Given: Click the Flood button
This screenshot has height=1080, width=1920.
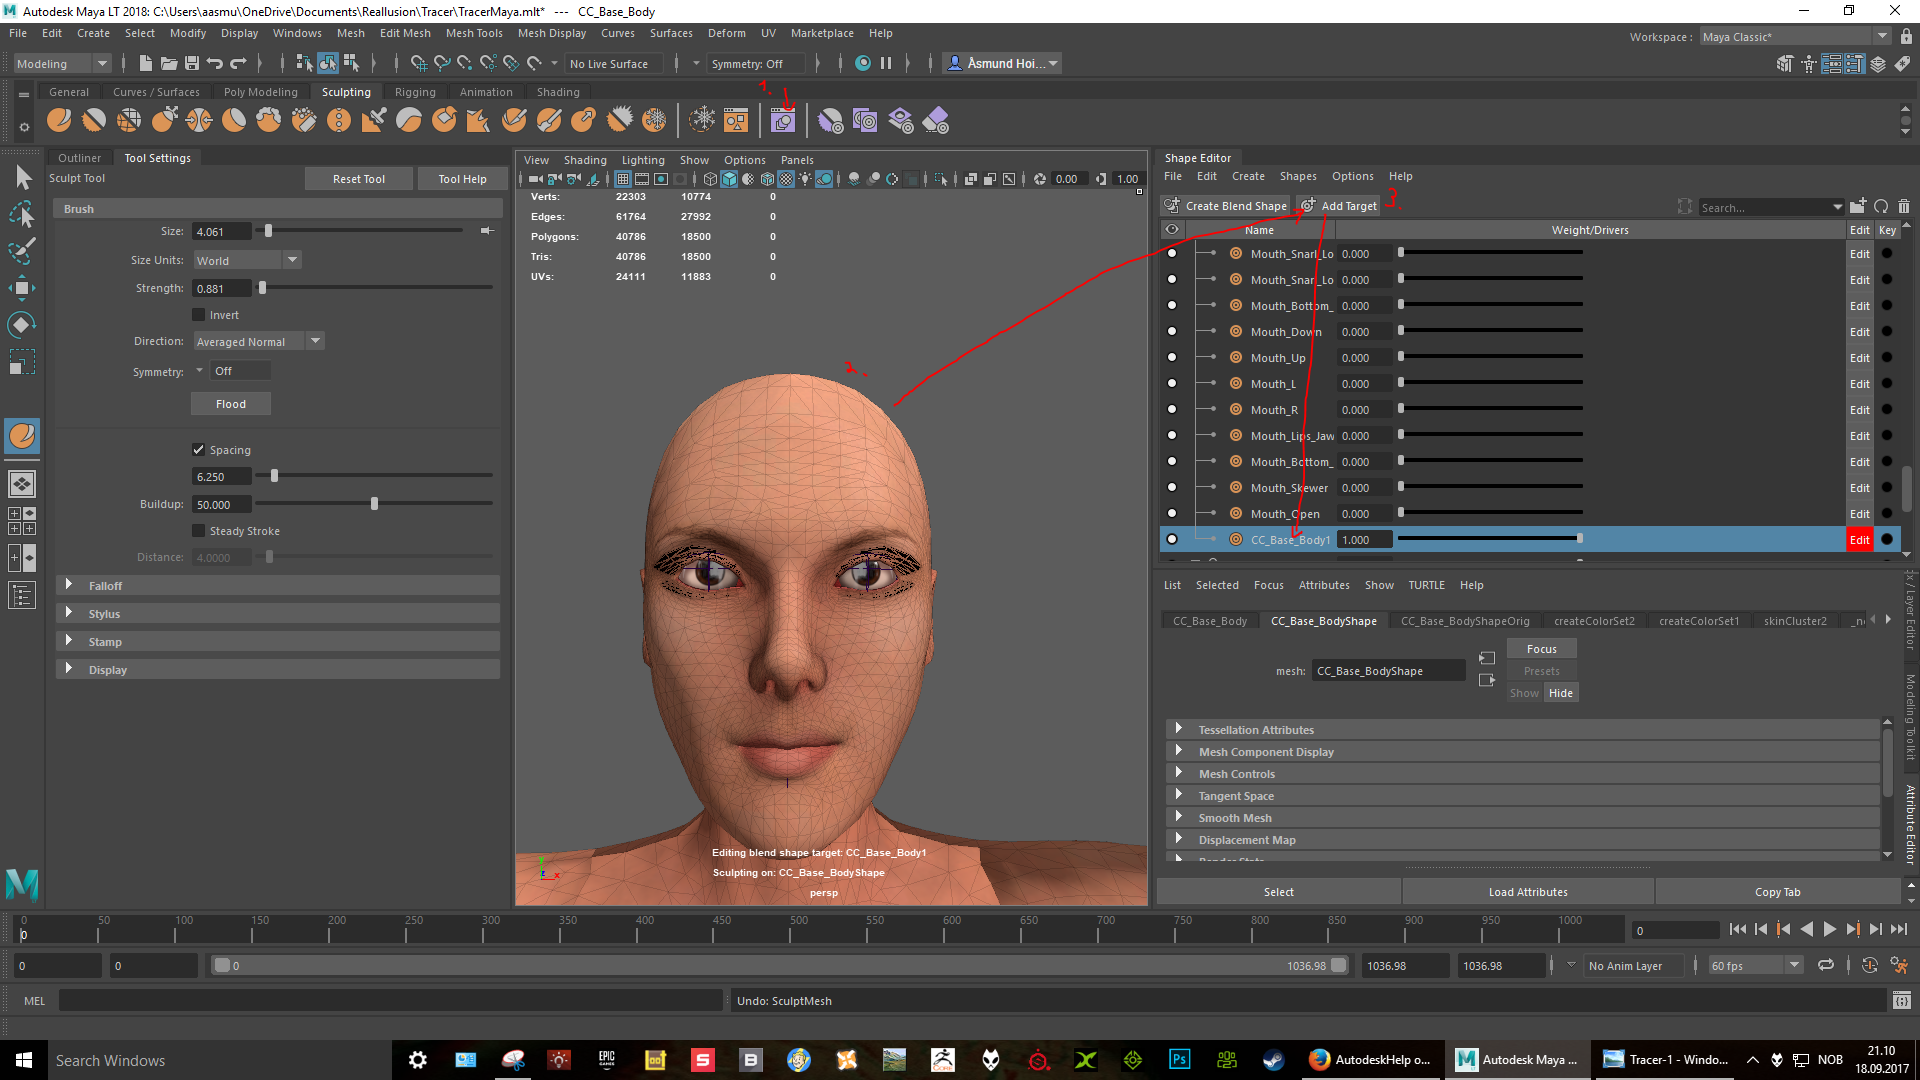Looking at the screenshot, I should pyautogui.click(x=231, y=404).
